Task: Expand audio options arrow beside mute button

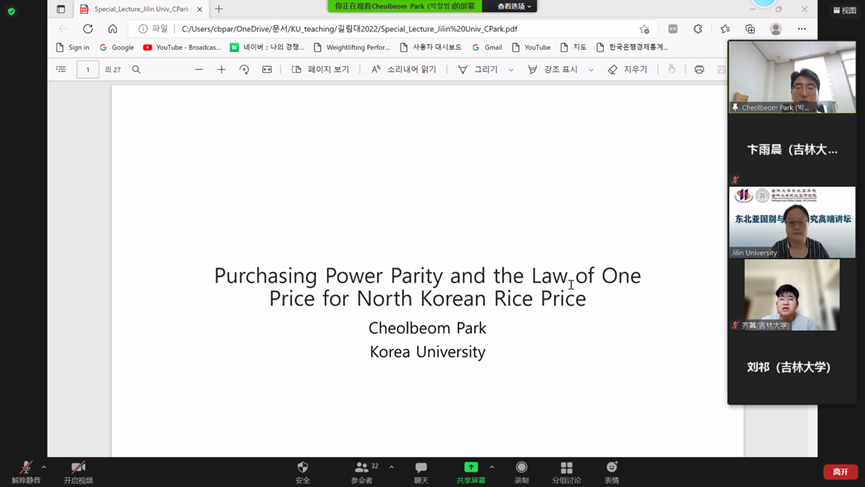Action: [44, 467]
